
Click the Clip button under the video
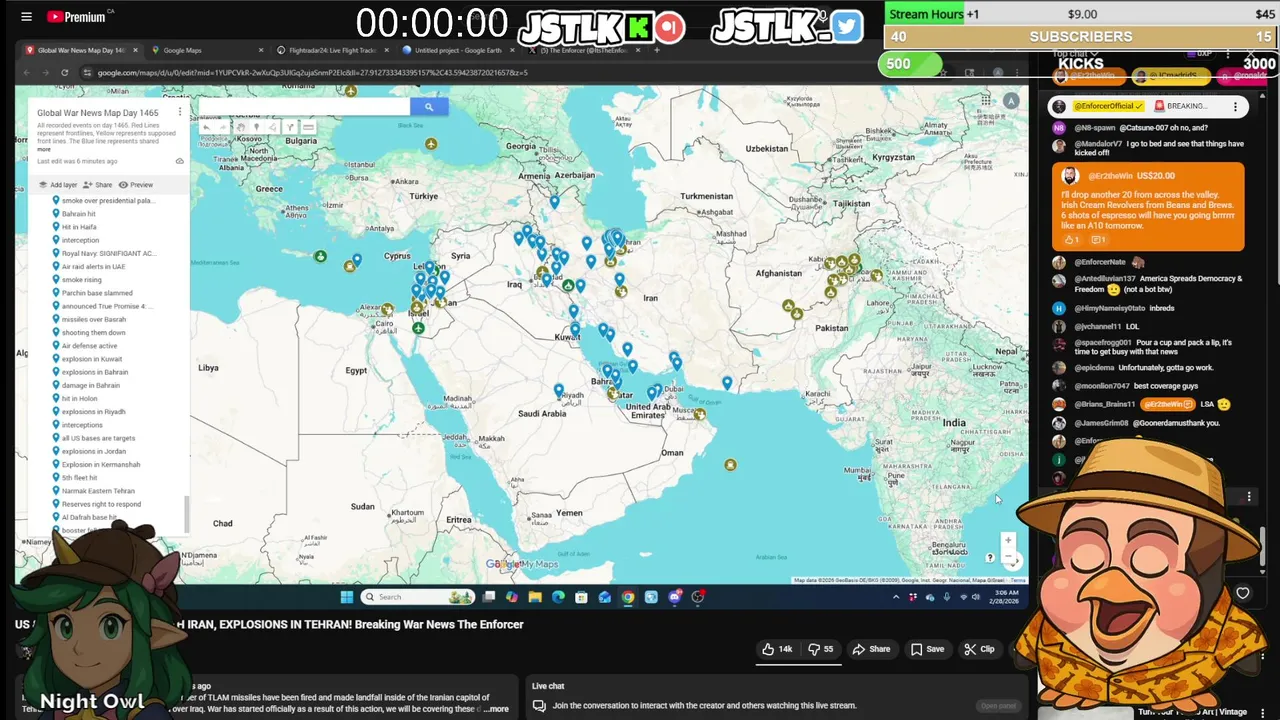click(979, 649)
